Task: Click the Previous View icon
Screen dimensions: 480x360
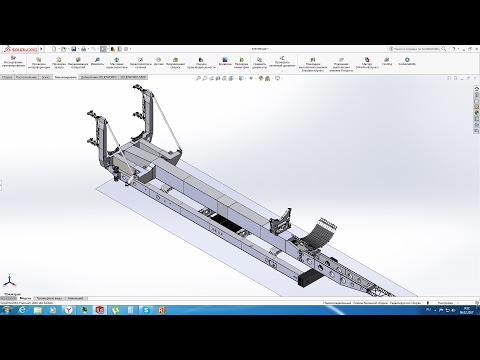Action: (211, 78)
